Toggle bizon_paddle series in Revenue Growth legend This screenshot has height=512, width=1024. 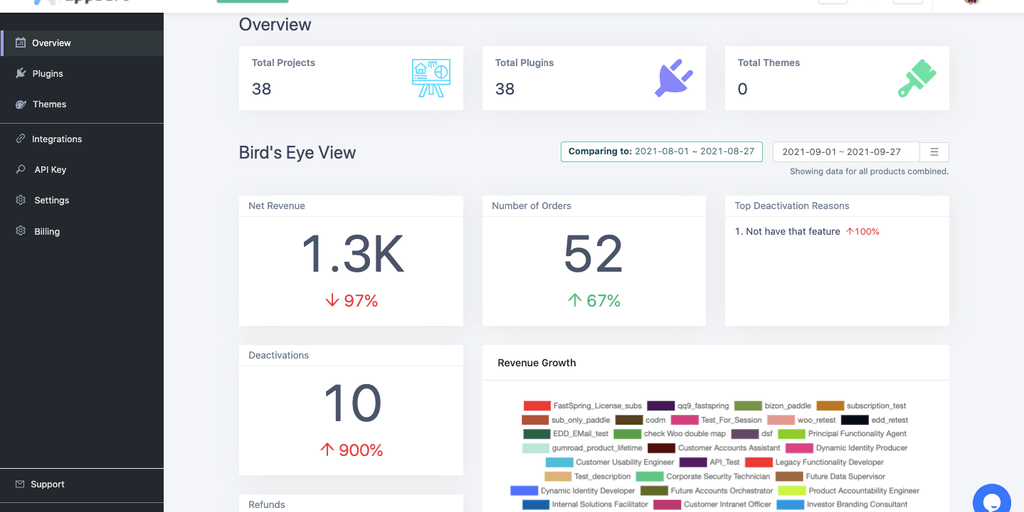coord(748,406)
